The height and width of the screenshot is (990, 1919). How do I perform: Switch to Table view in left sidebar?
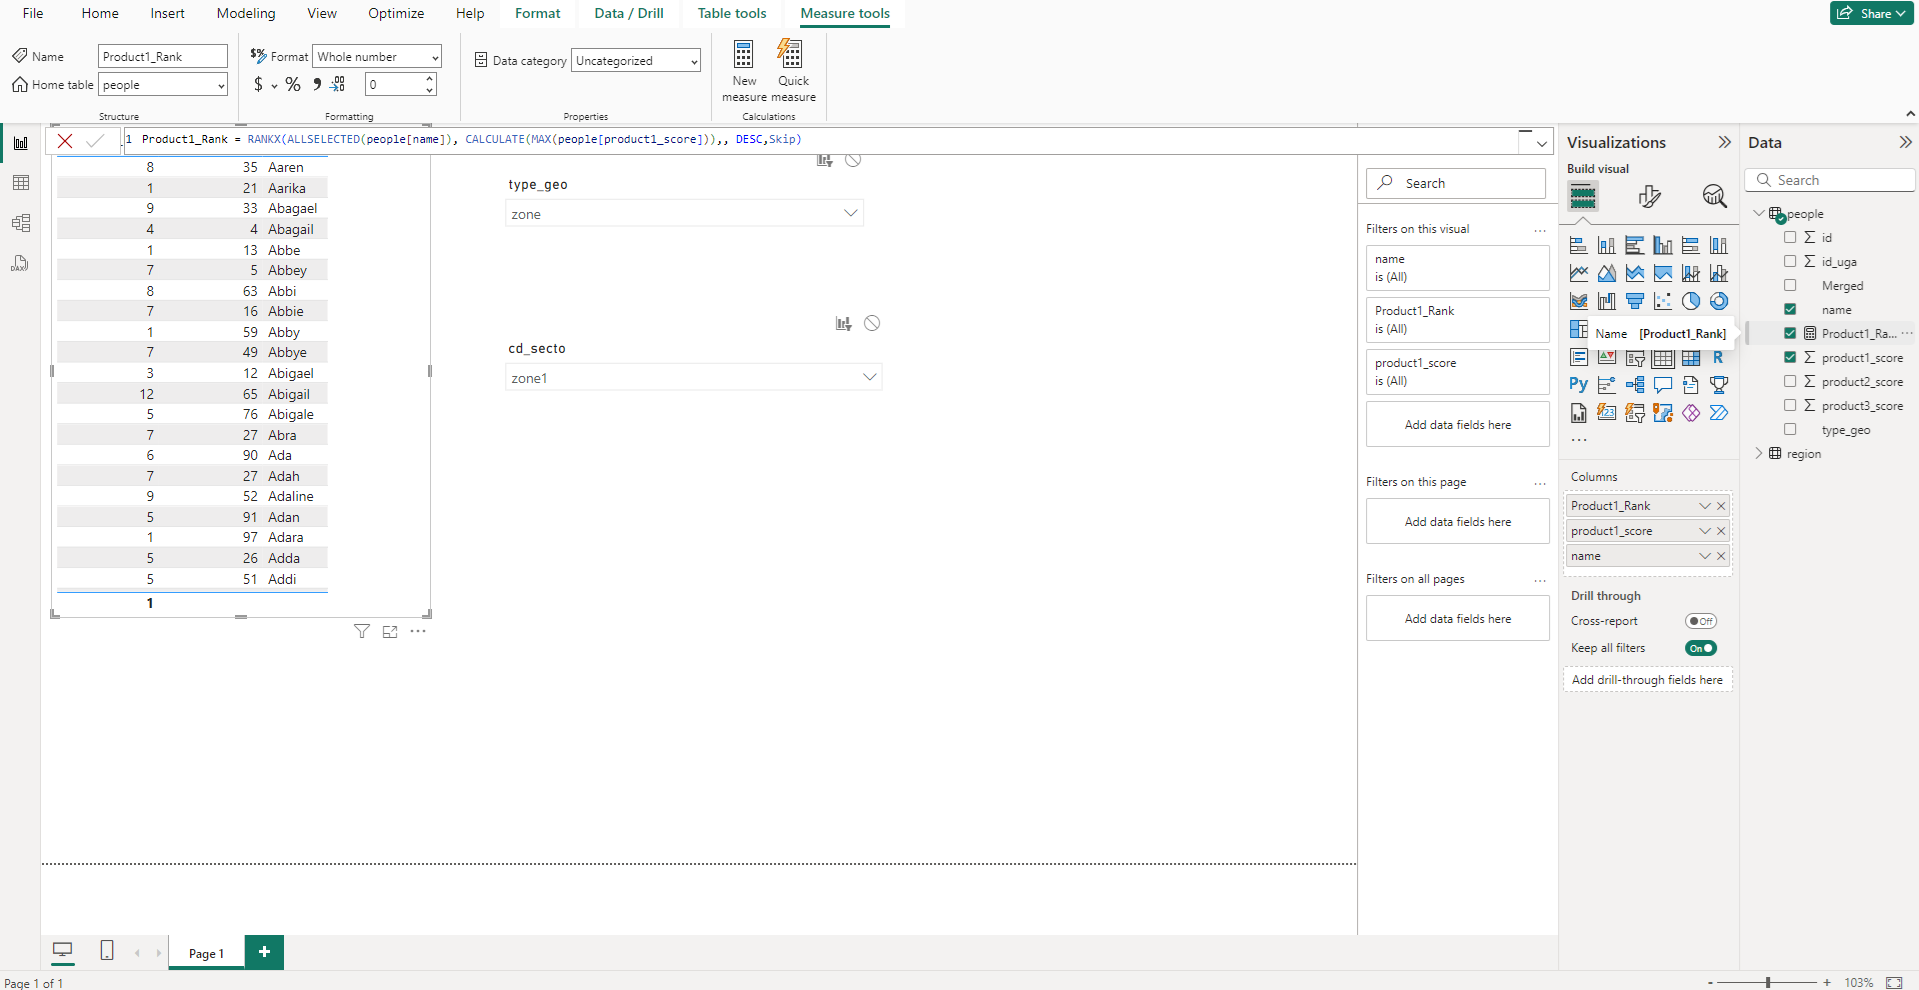[x=20, y=183]
